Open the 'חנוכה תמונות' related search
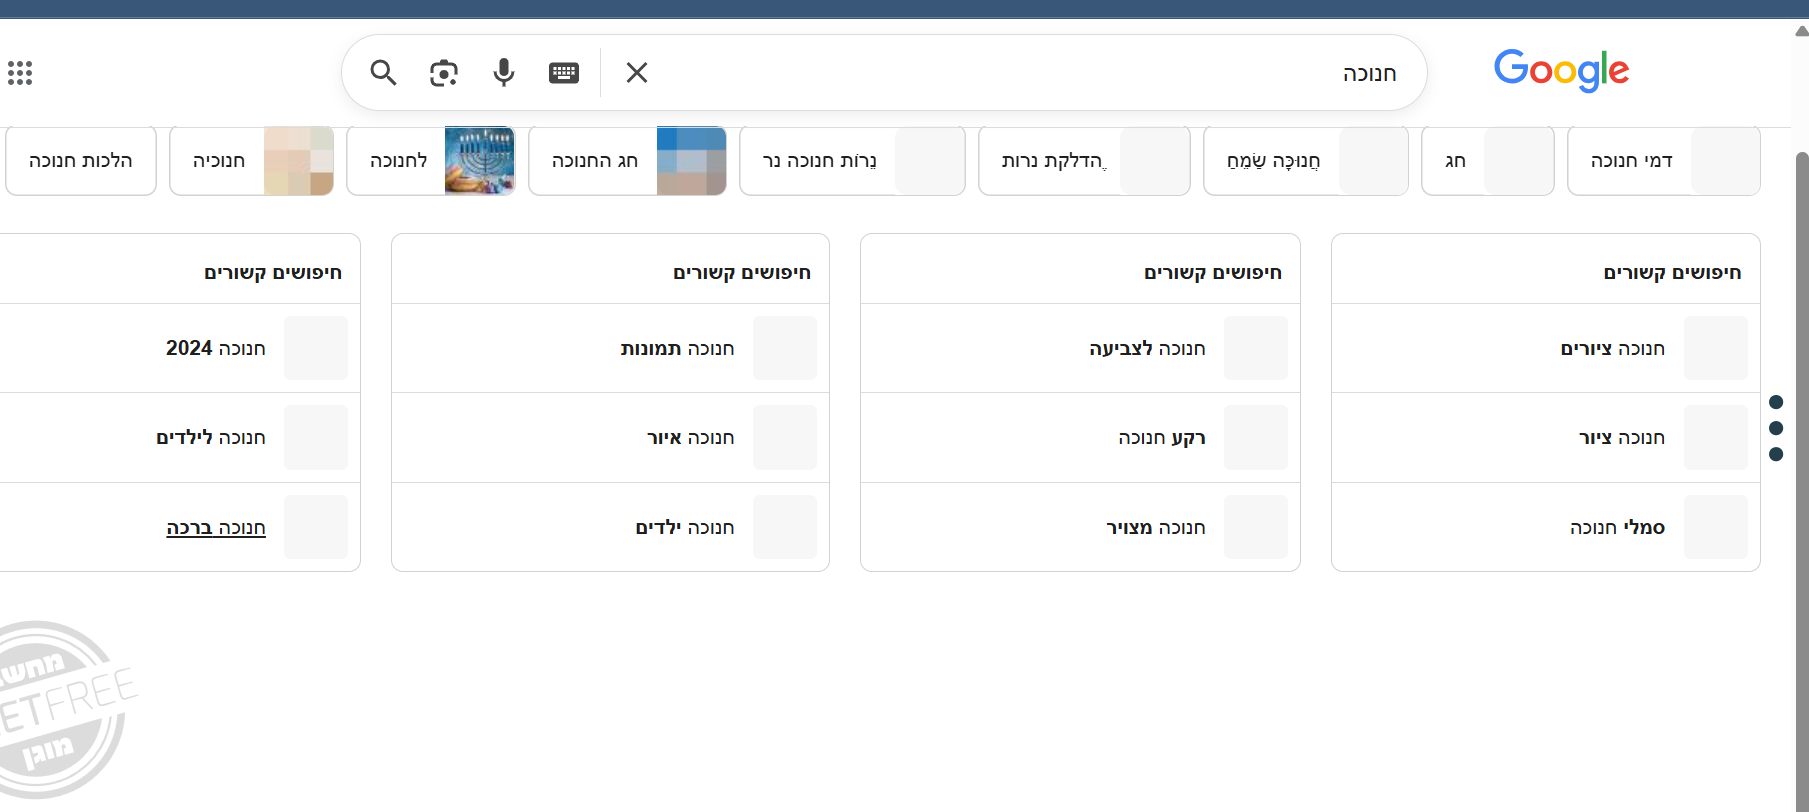Viewport: 1809px width, 812px height. pos(677,348)
